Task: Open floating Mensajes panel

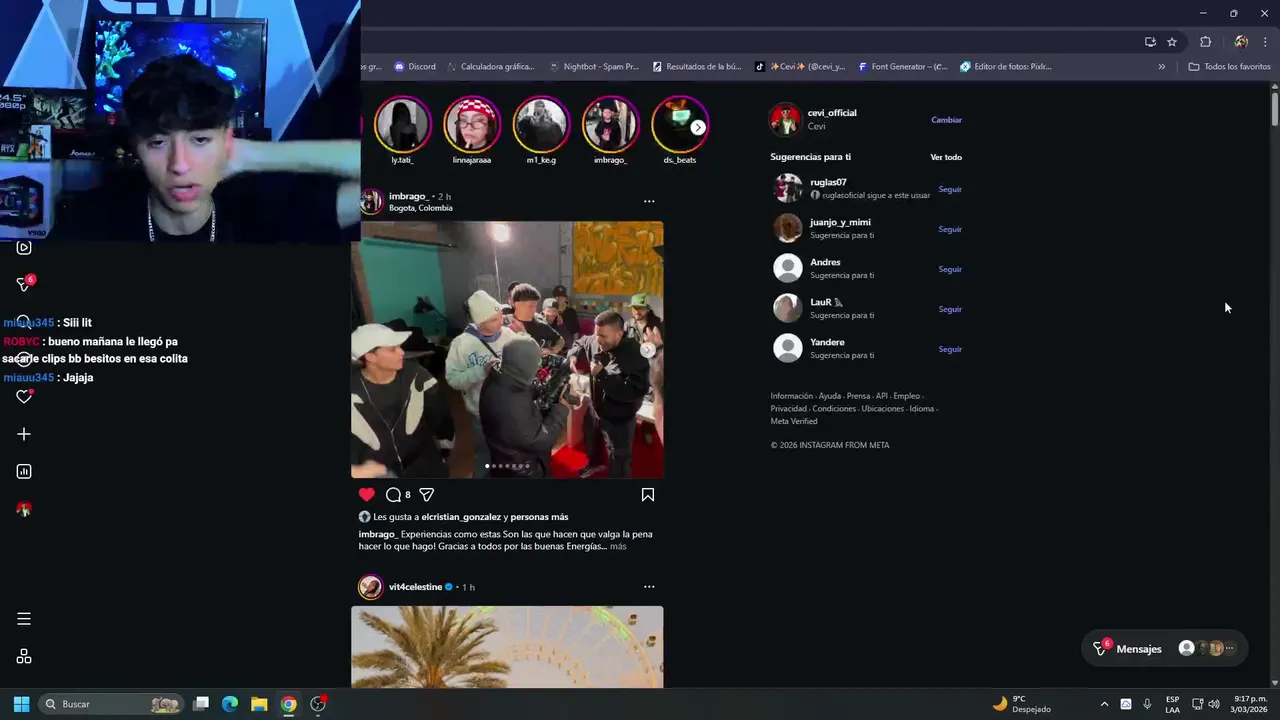Action: (x=1165, y=648)
